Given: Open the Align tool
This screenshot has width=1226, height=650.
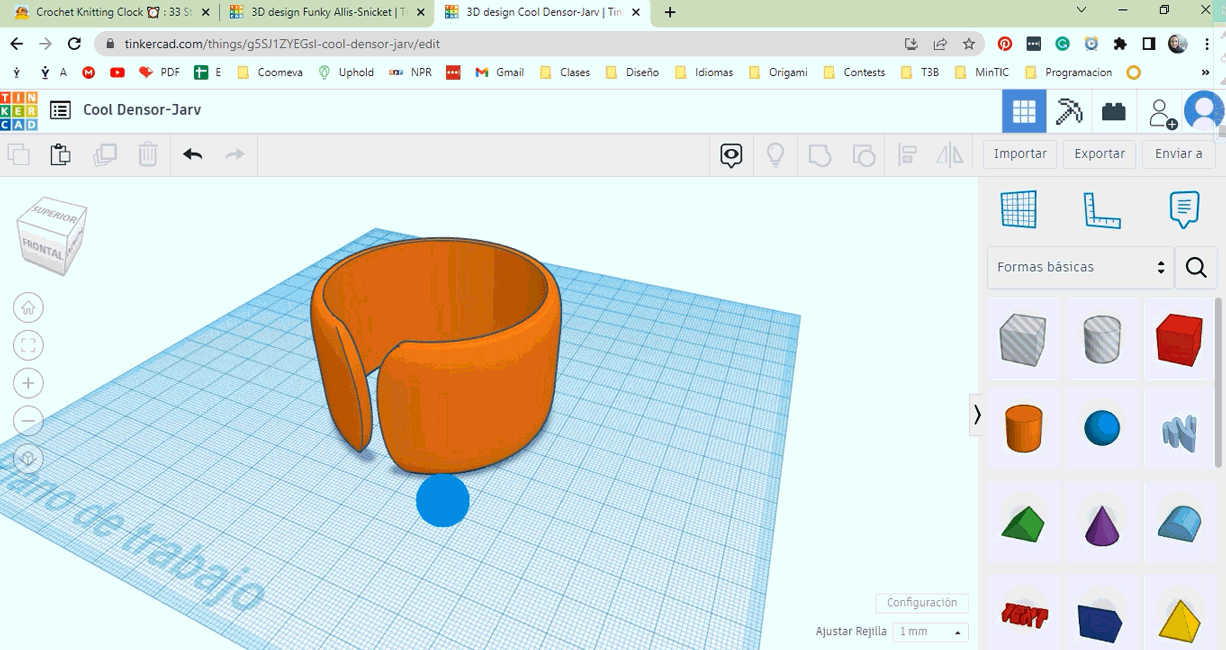Looking at the screenshot, I should (906, 155).
